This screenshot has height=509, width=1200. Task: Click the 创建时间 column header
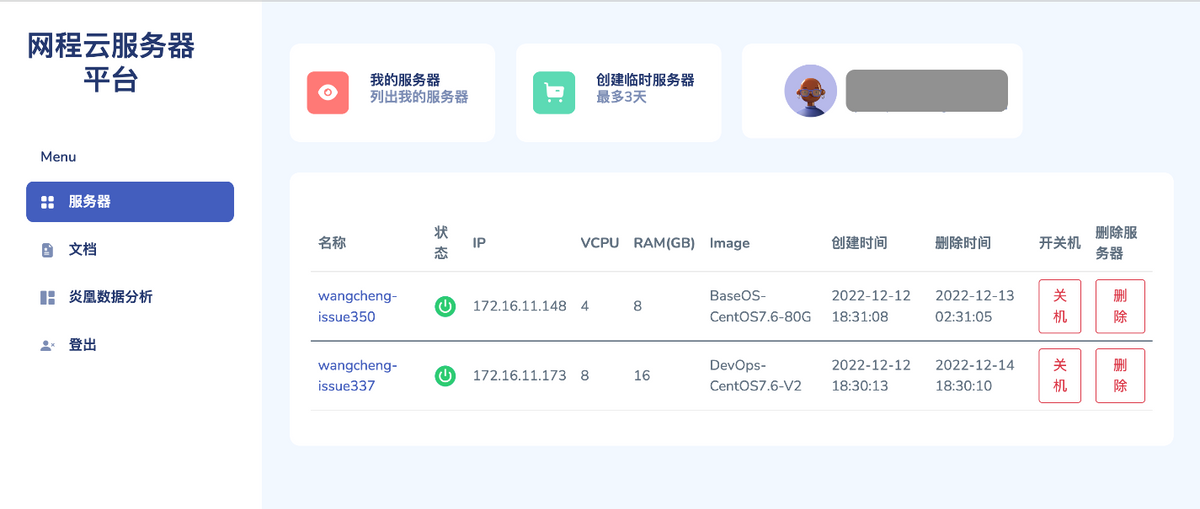(859, 243)
